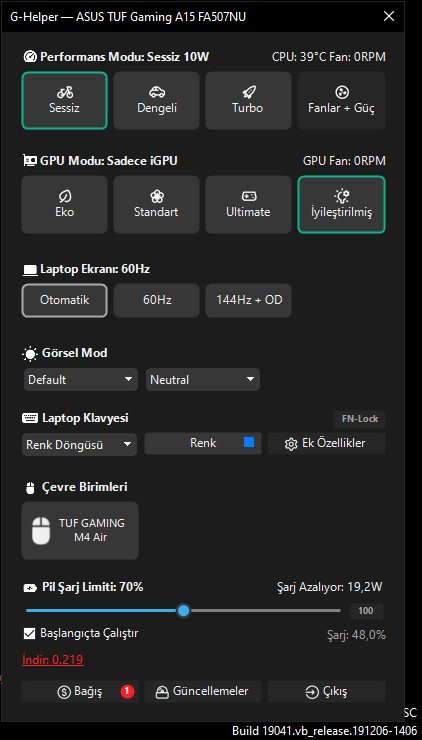This screenshot has width=422, height=740.
Task: Open Fanlar + Güç settings
Action: pyautogui.click(x=341, y=101)
